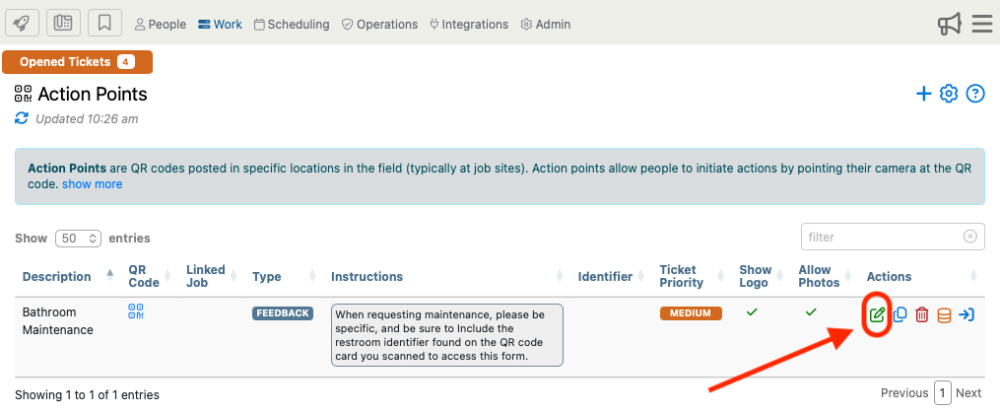Open the hamburger menu icon
The image size is (1000, 412).
982,24
